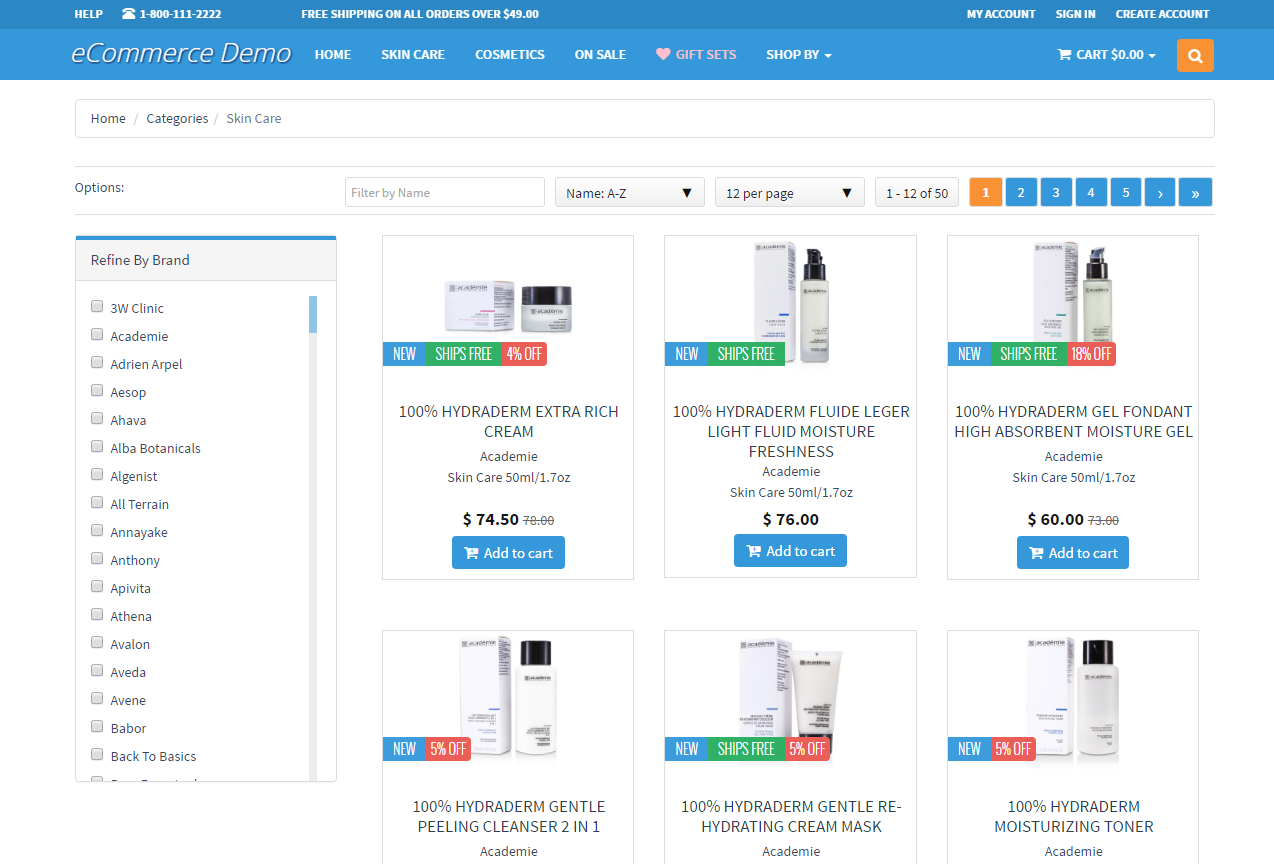Go to page 3 of results
The image size is (1274, 864).
point(1055,192)
